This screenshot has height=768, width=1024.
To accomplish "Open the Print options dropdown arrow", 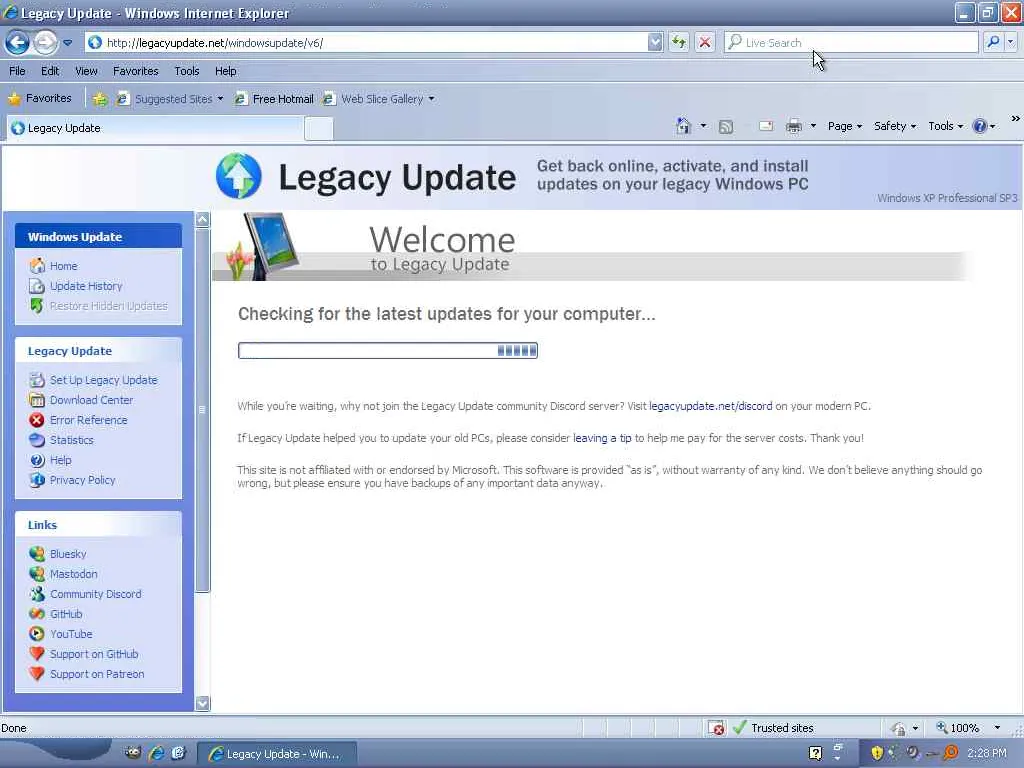I will (x=813, y=126).
